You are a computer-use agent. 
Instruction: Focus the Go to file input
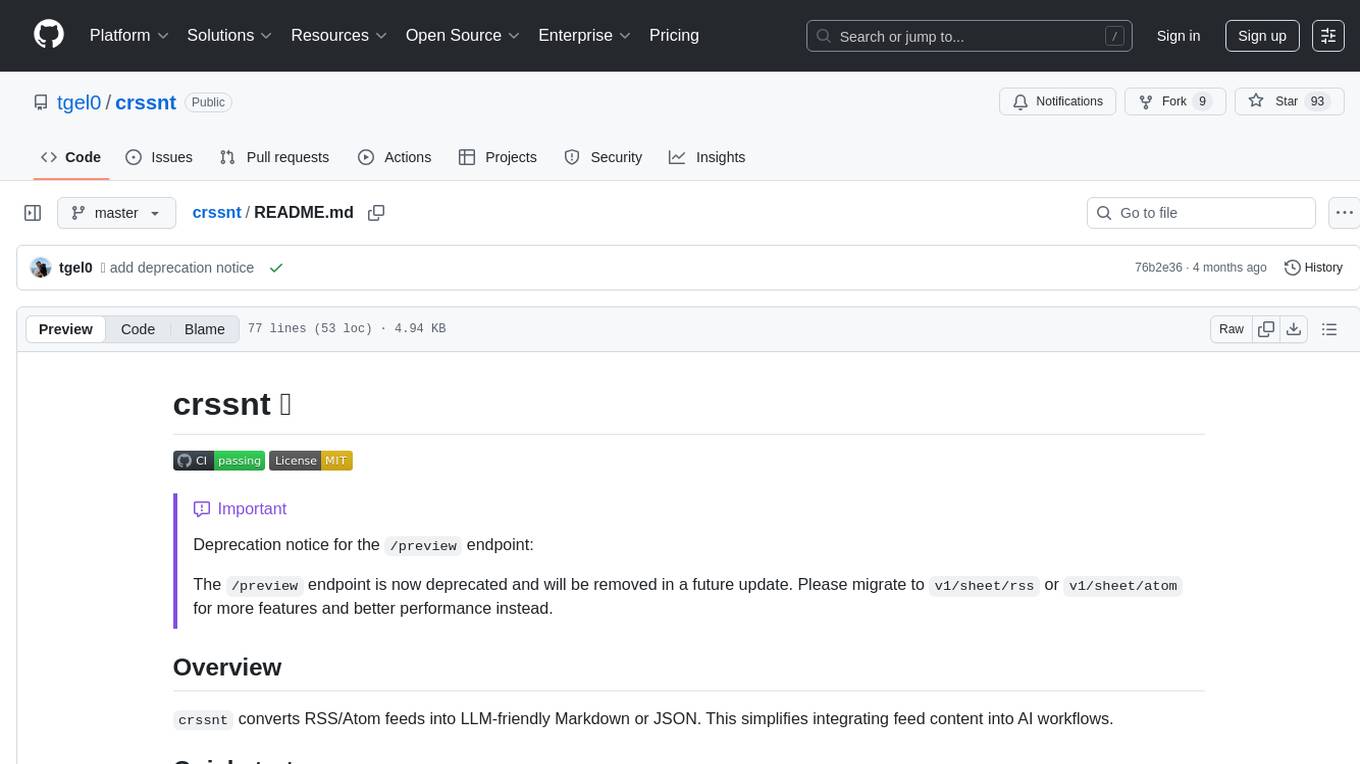[1201, 213]
